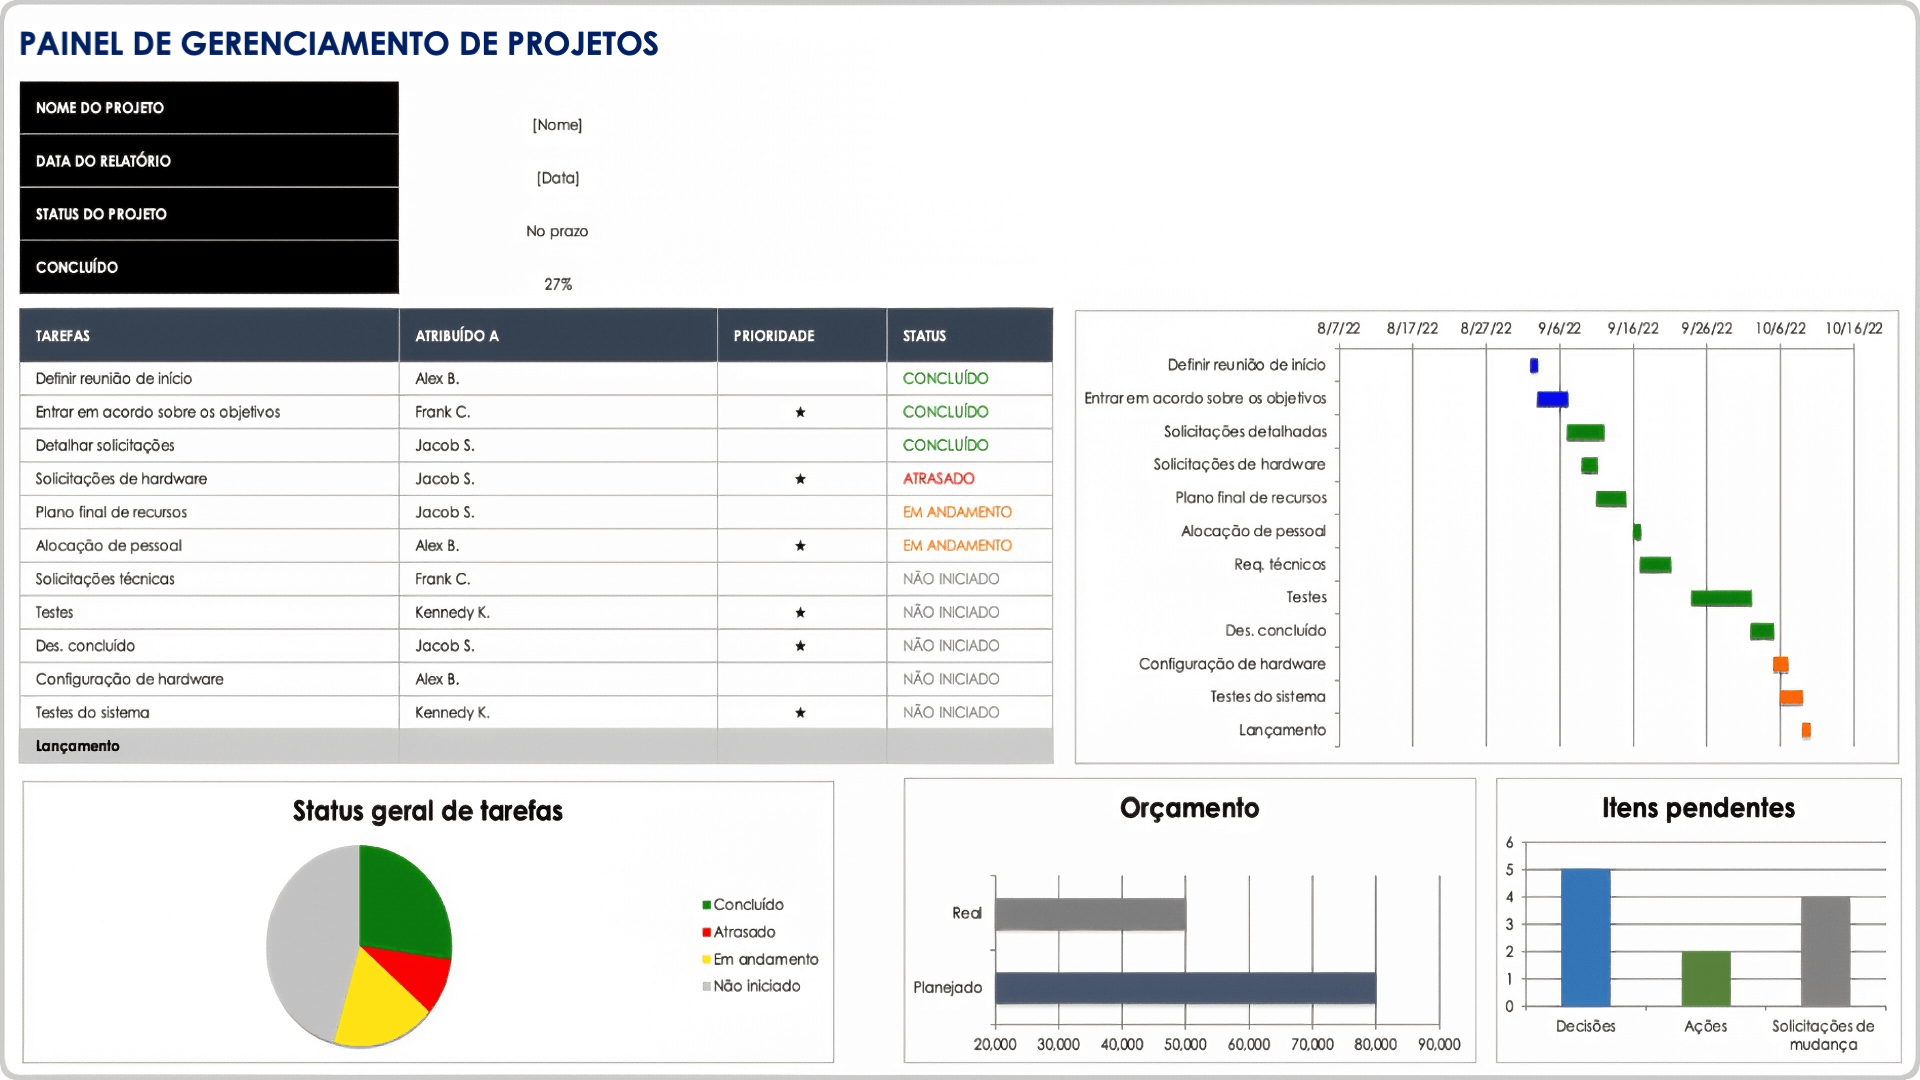
Task: Click the Gantt bar for Solicitações detalhadas
Action: [1585, 433]
